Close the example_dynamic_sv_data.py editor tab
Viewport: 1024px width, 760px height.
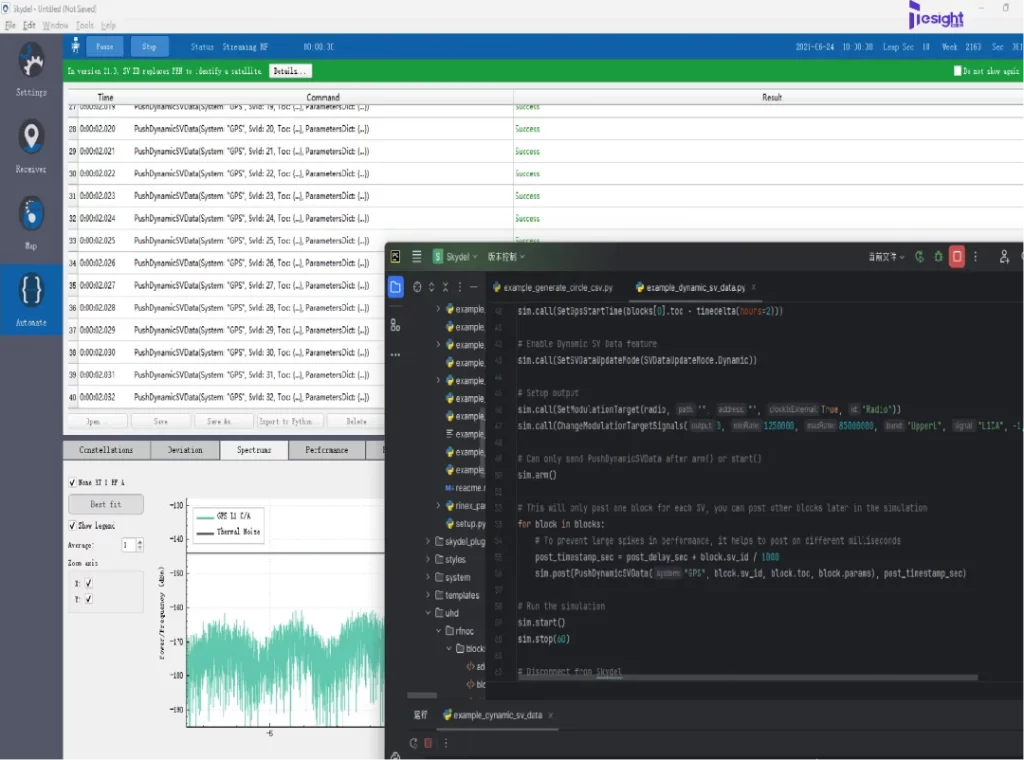754,287
